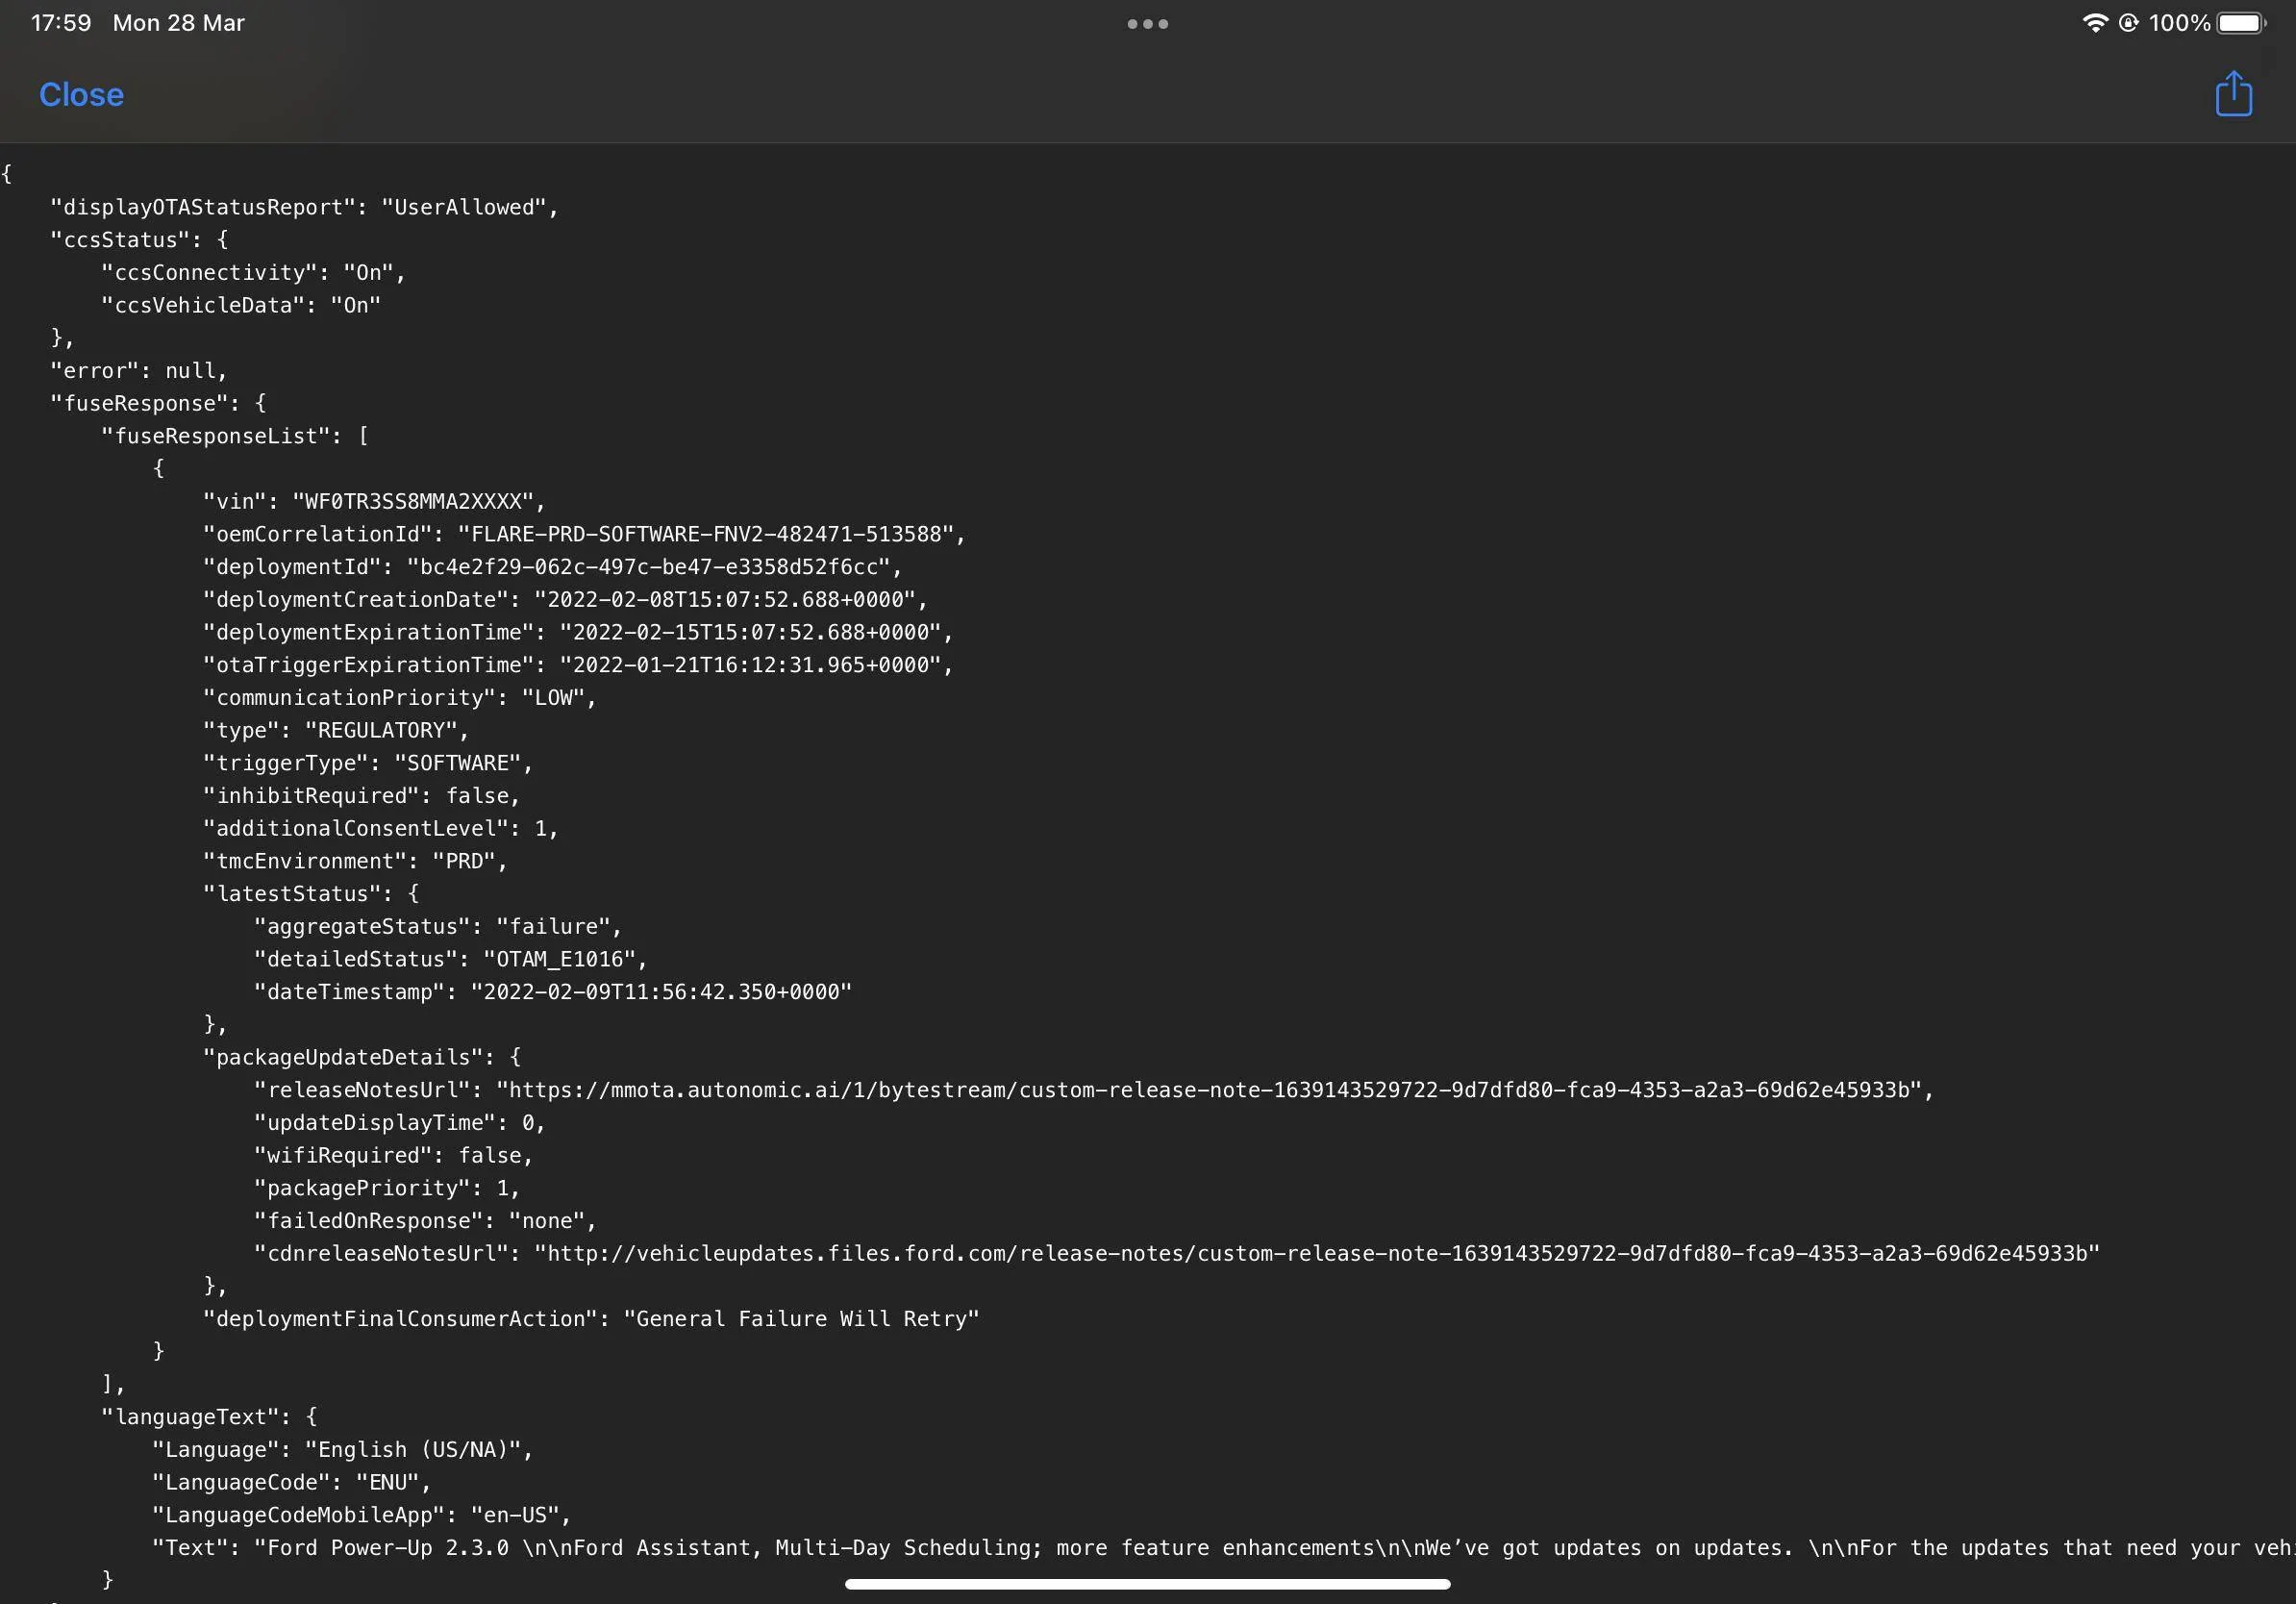Tap the failedOnResponse "none" line
This screenshot has height=1604, width=2296.
425,1221
